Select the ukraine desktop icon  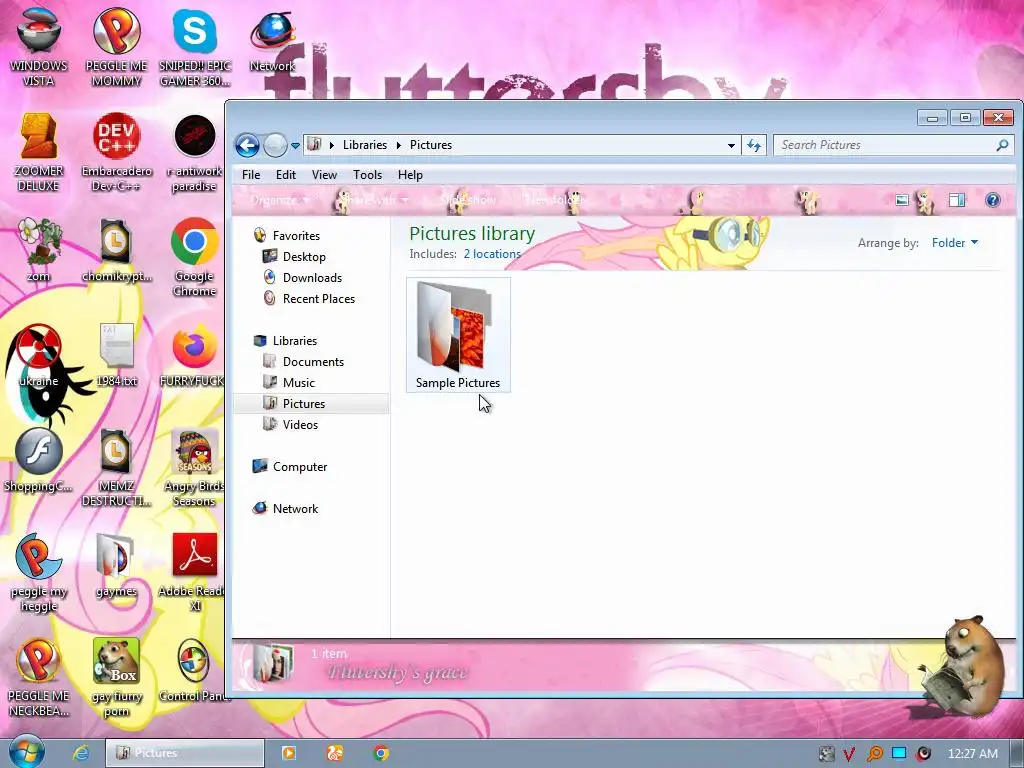pos(39,355)
